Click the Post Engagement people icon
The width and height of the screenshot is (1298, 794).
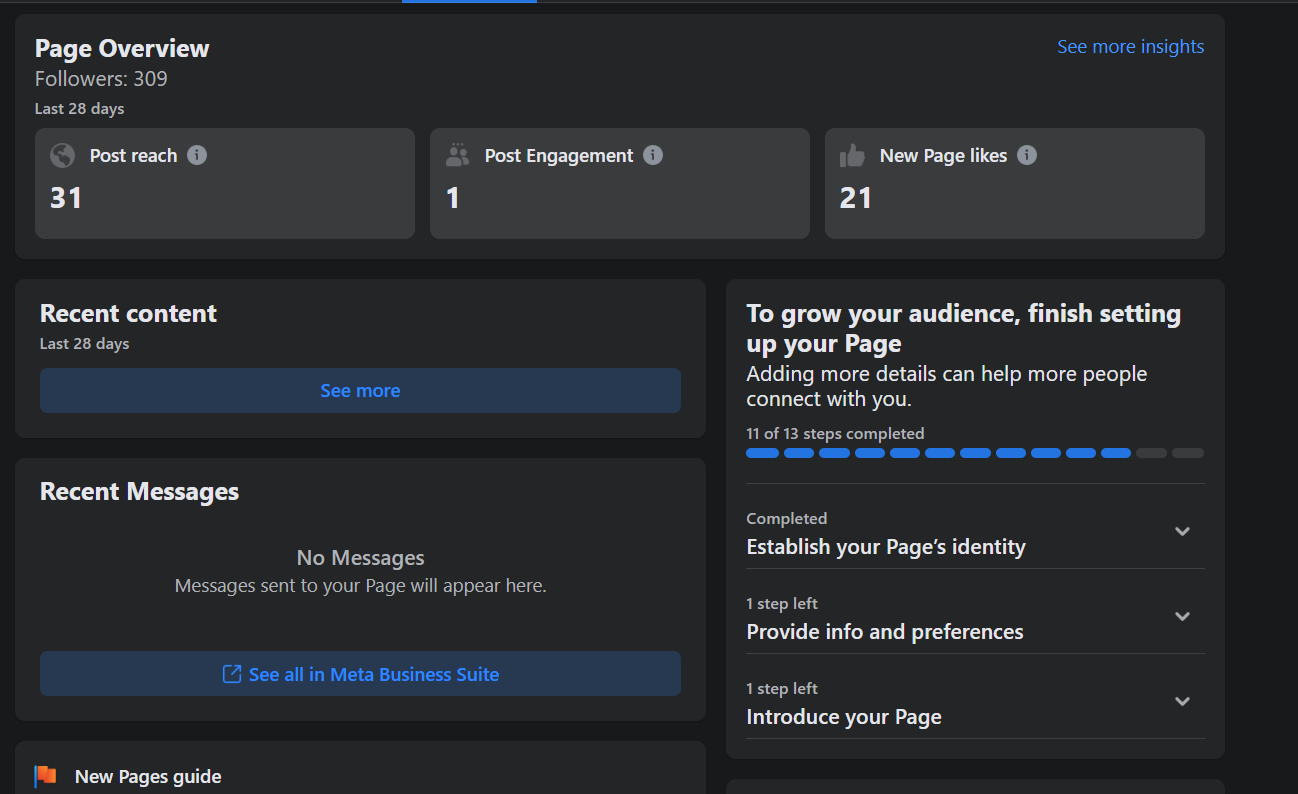coord(458,155)
